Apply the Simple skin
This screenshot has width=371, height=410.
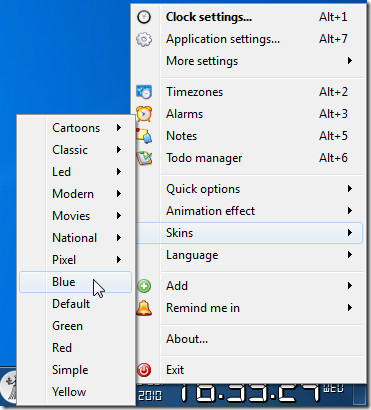(x=76, y=370)
